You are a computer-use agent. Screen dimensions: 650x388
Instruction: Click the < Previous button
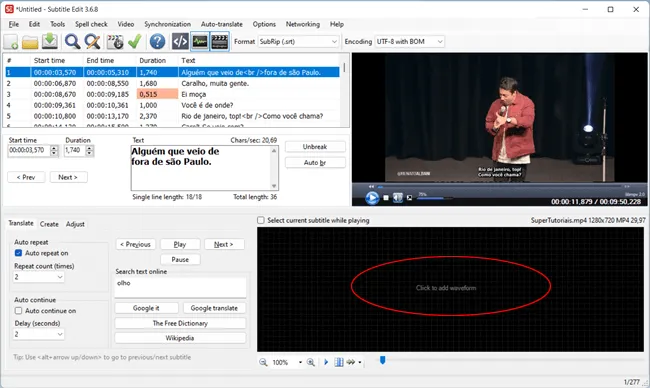[x=136, y=244]
